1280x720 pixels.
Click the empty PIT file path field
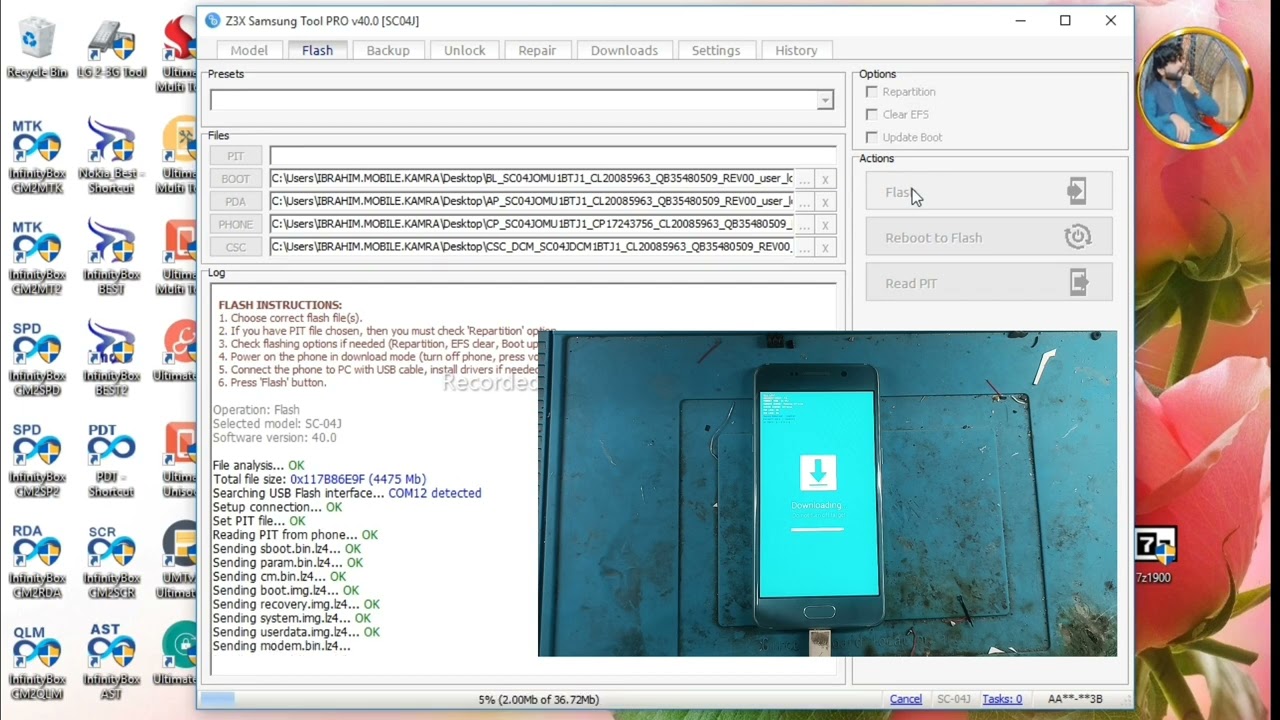point(552,156)
